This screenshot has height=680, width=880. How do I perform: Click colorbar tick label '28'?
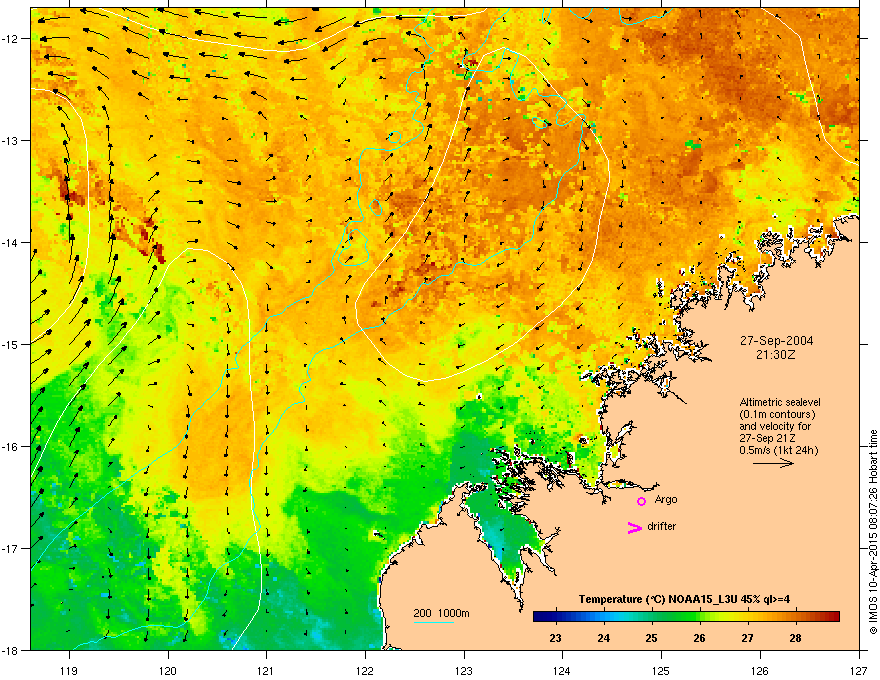(x=795, y=638)
